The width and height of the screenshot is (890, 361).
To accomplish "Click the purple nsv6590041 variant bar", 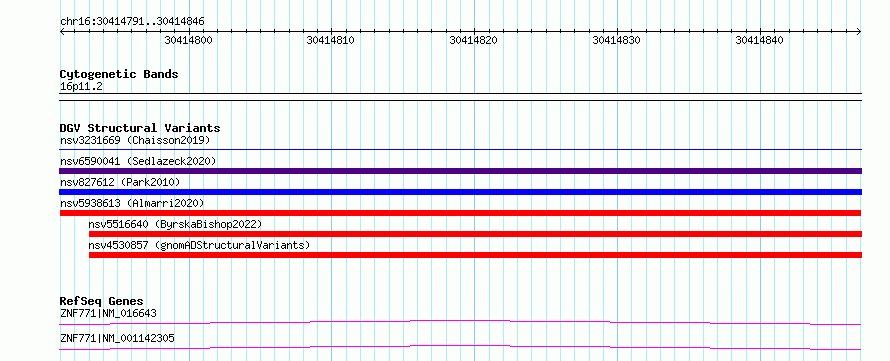I will click(x=460, y=171).
